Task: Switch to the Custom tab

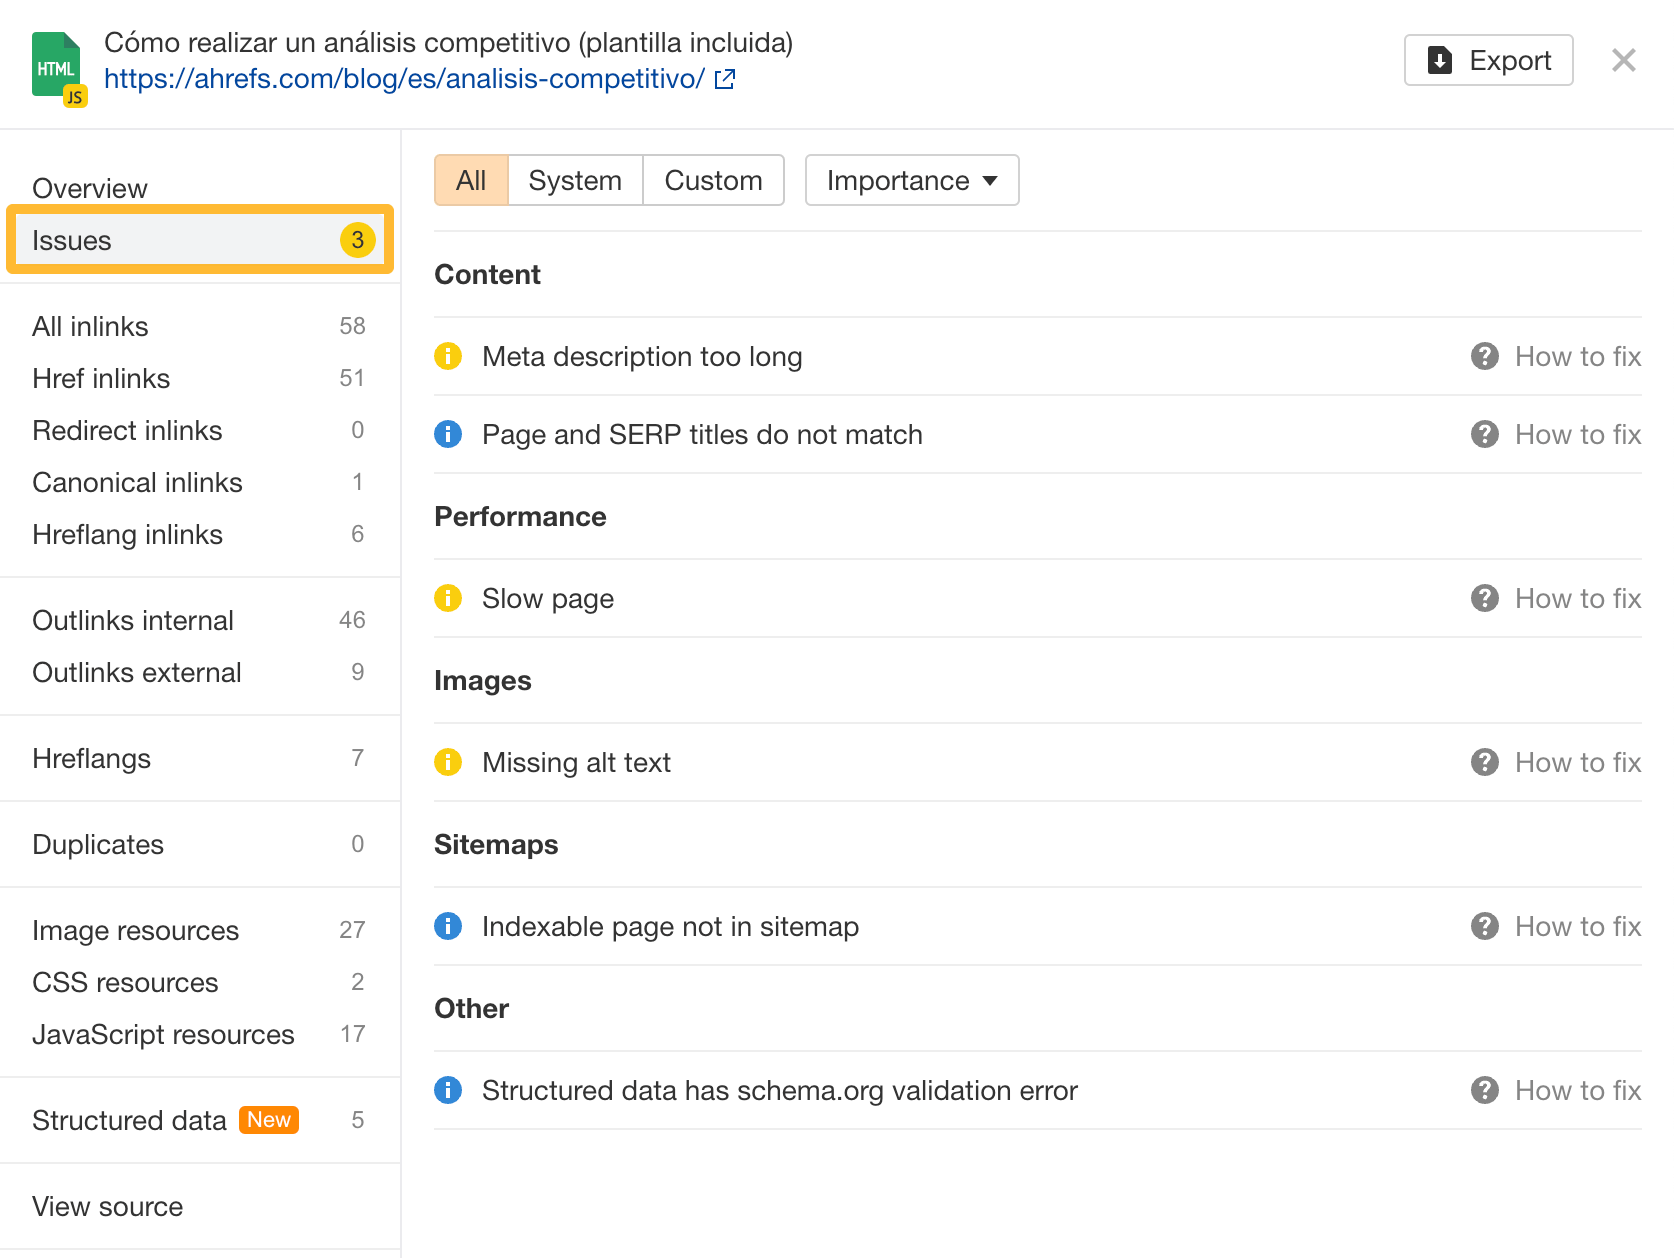Action: click(712, 180)
